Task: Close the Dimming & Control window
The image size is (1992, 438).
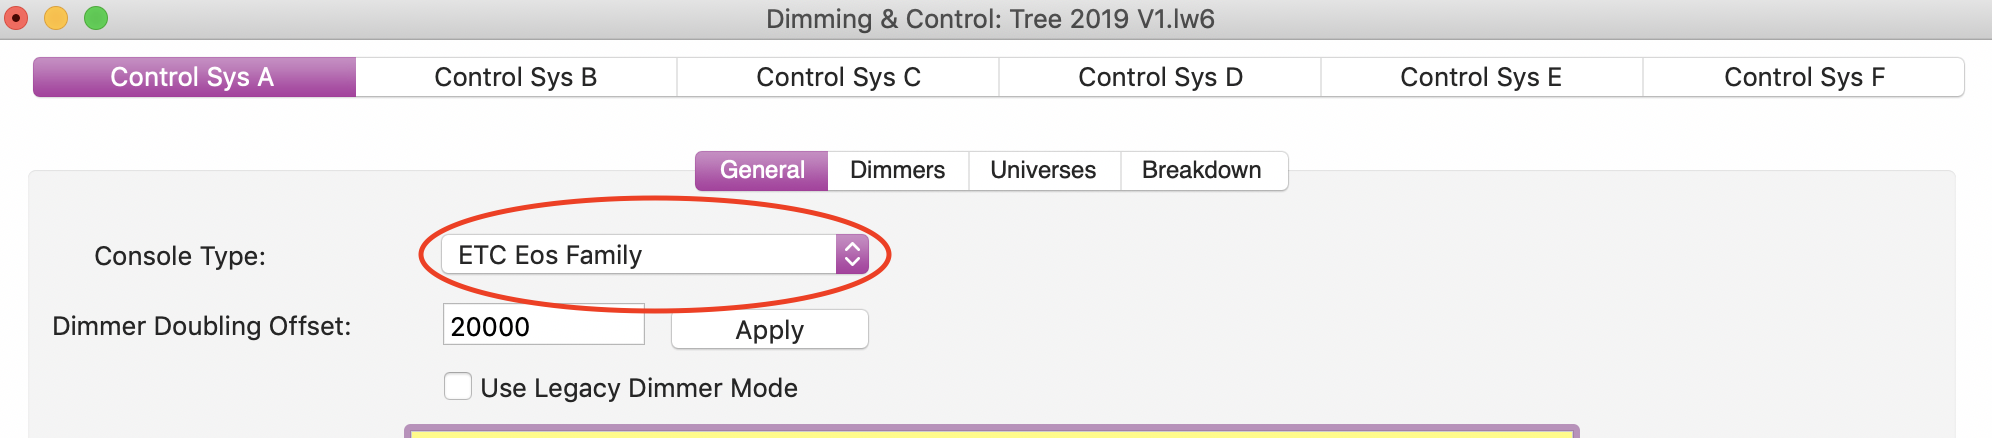Action: click(x=17, y=18)
